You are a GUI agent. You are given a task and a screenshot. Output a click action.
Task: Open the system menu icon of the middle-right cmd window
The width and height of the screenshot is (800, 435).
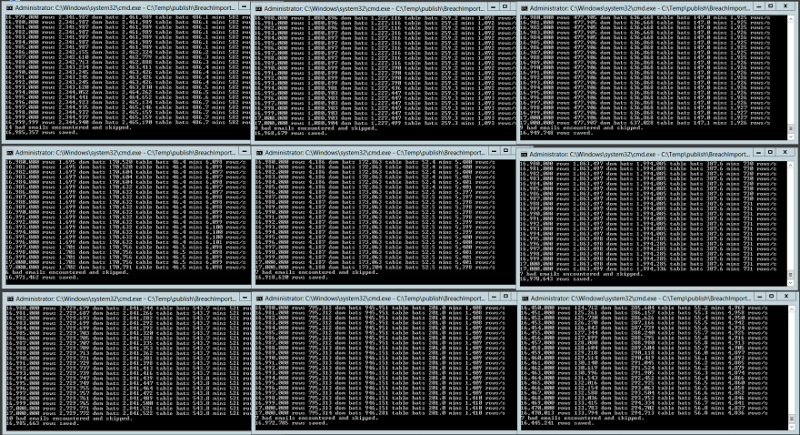524,154
